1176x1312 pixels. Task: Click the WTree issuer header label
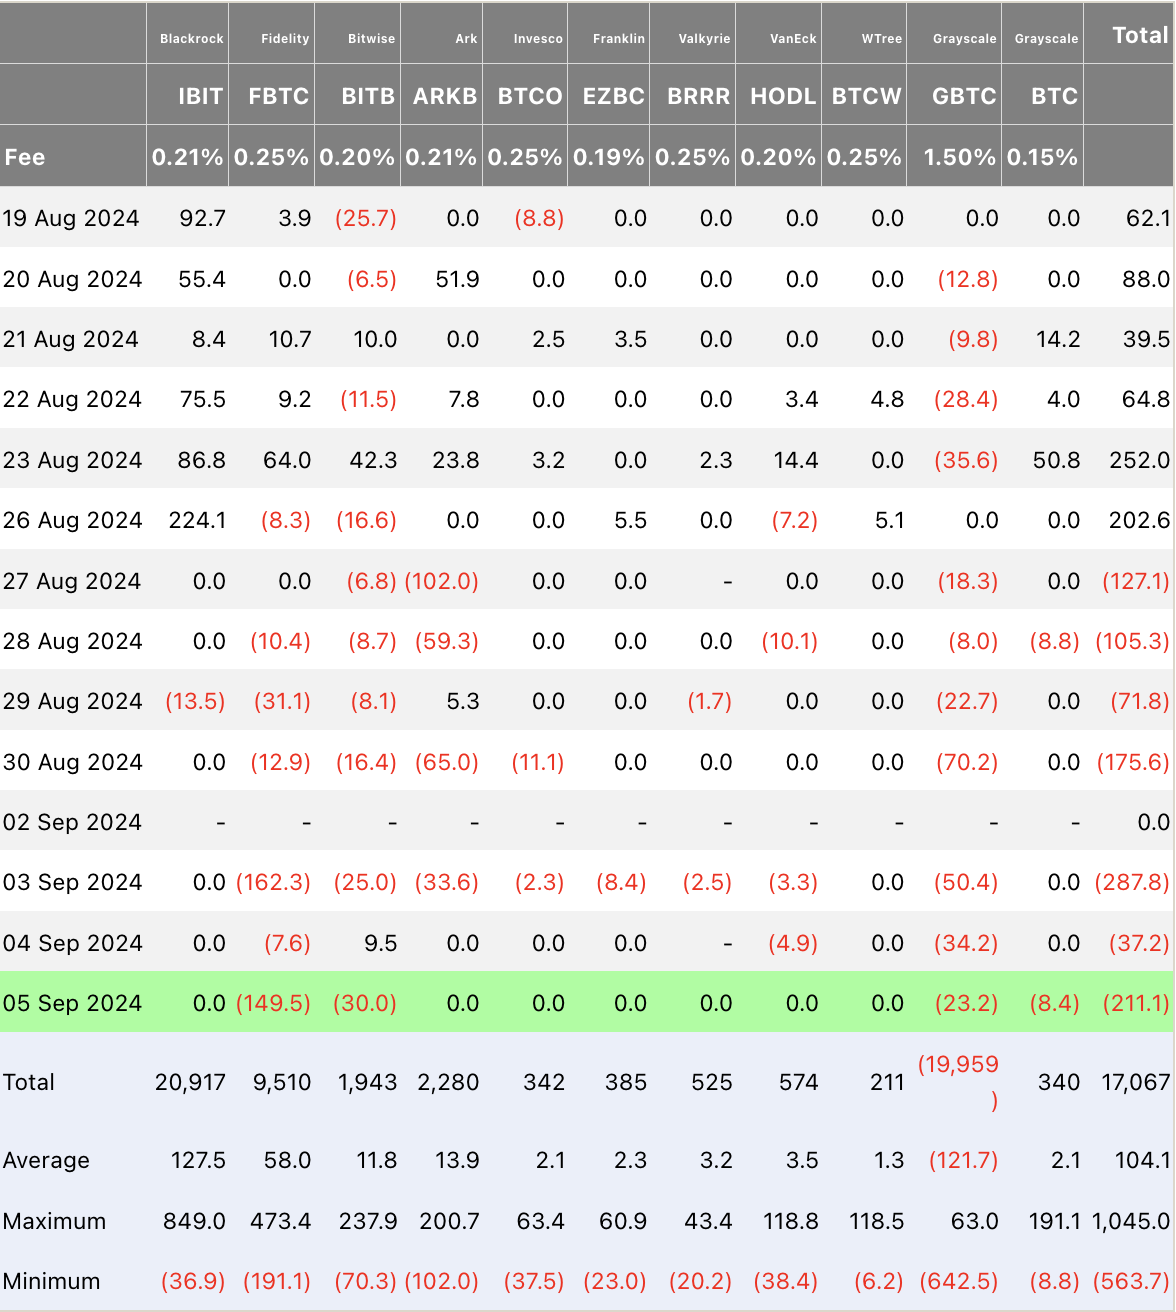tap(882, 39)
